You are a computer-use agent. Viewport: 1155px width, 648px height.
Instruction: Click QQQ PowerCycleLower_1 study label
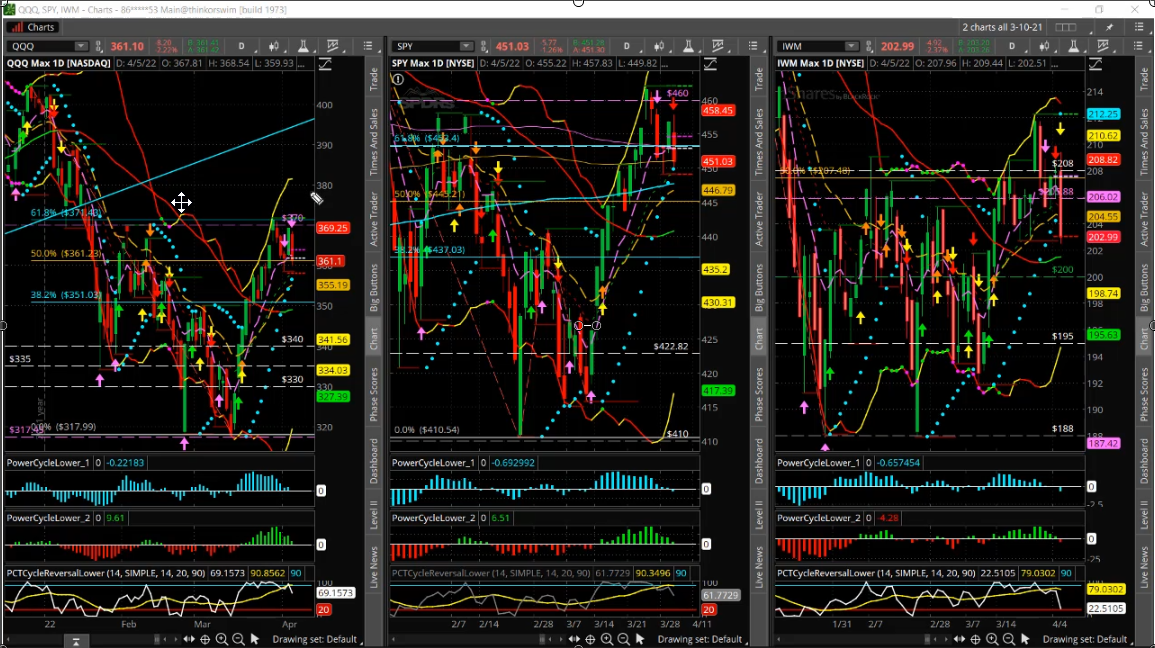[48, 462]
